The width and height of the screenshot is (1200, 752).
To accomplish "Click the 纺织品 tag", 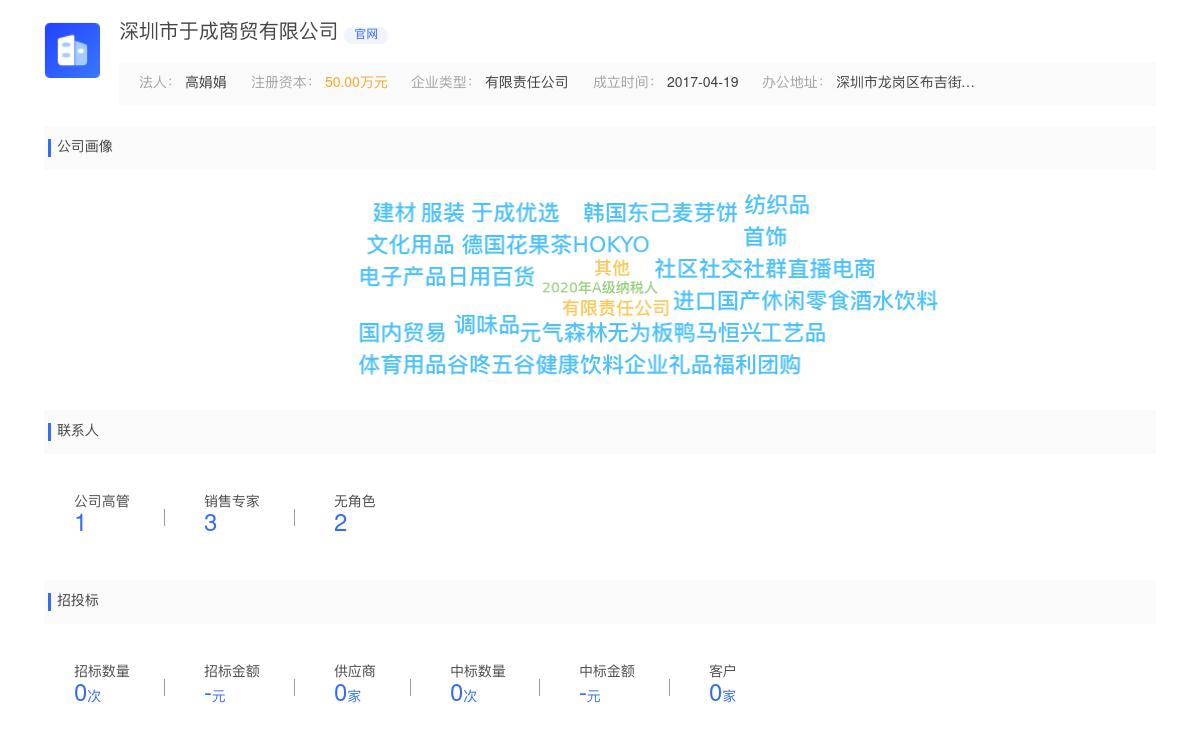I will 777,205.
